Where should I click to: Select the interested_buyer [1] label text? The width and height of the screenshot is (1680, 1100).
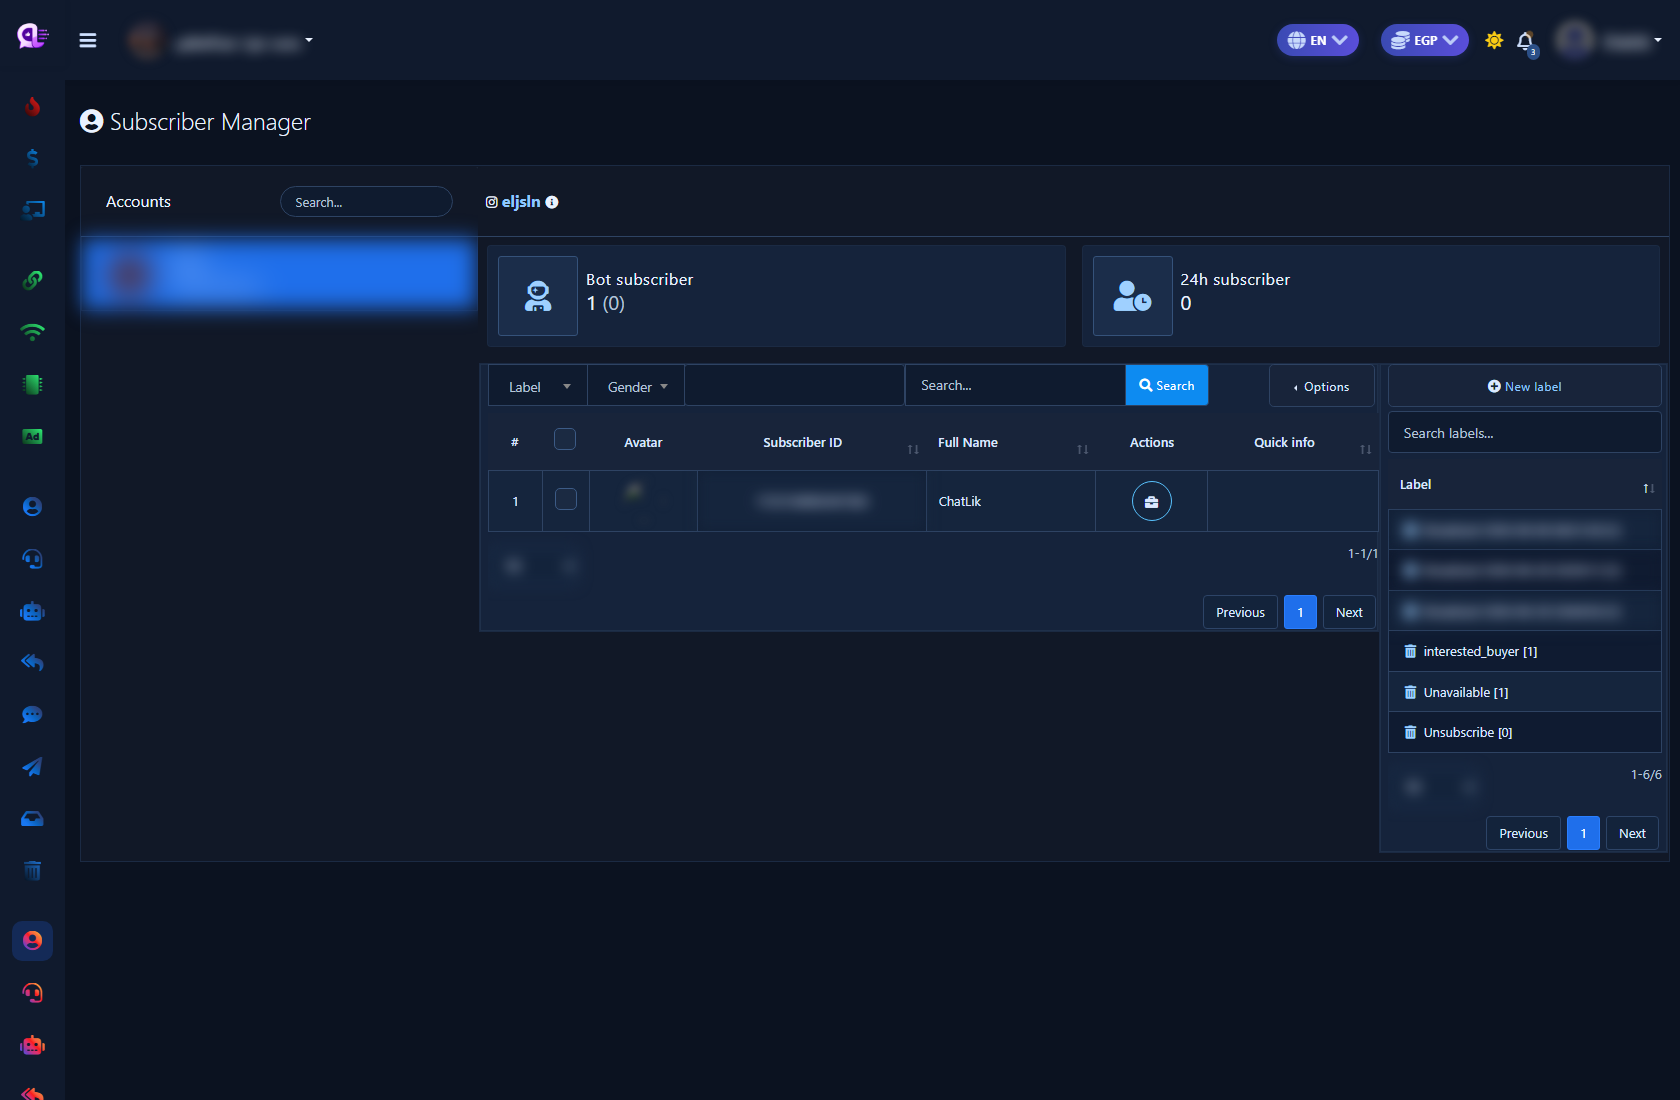click(1480, 651)
